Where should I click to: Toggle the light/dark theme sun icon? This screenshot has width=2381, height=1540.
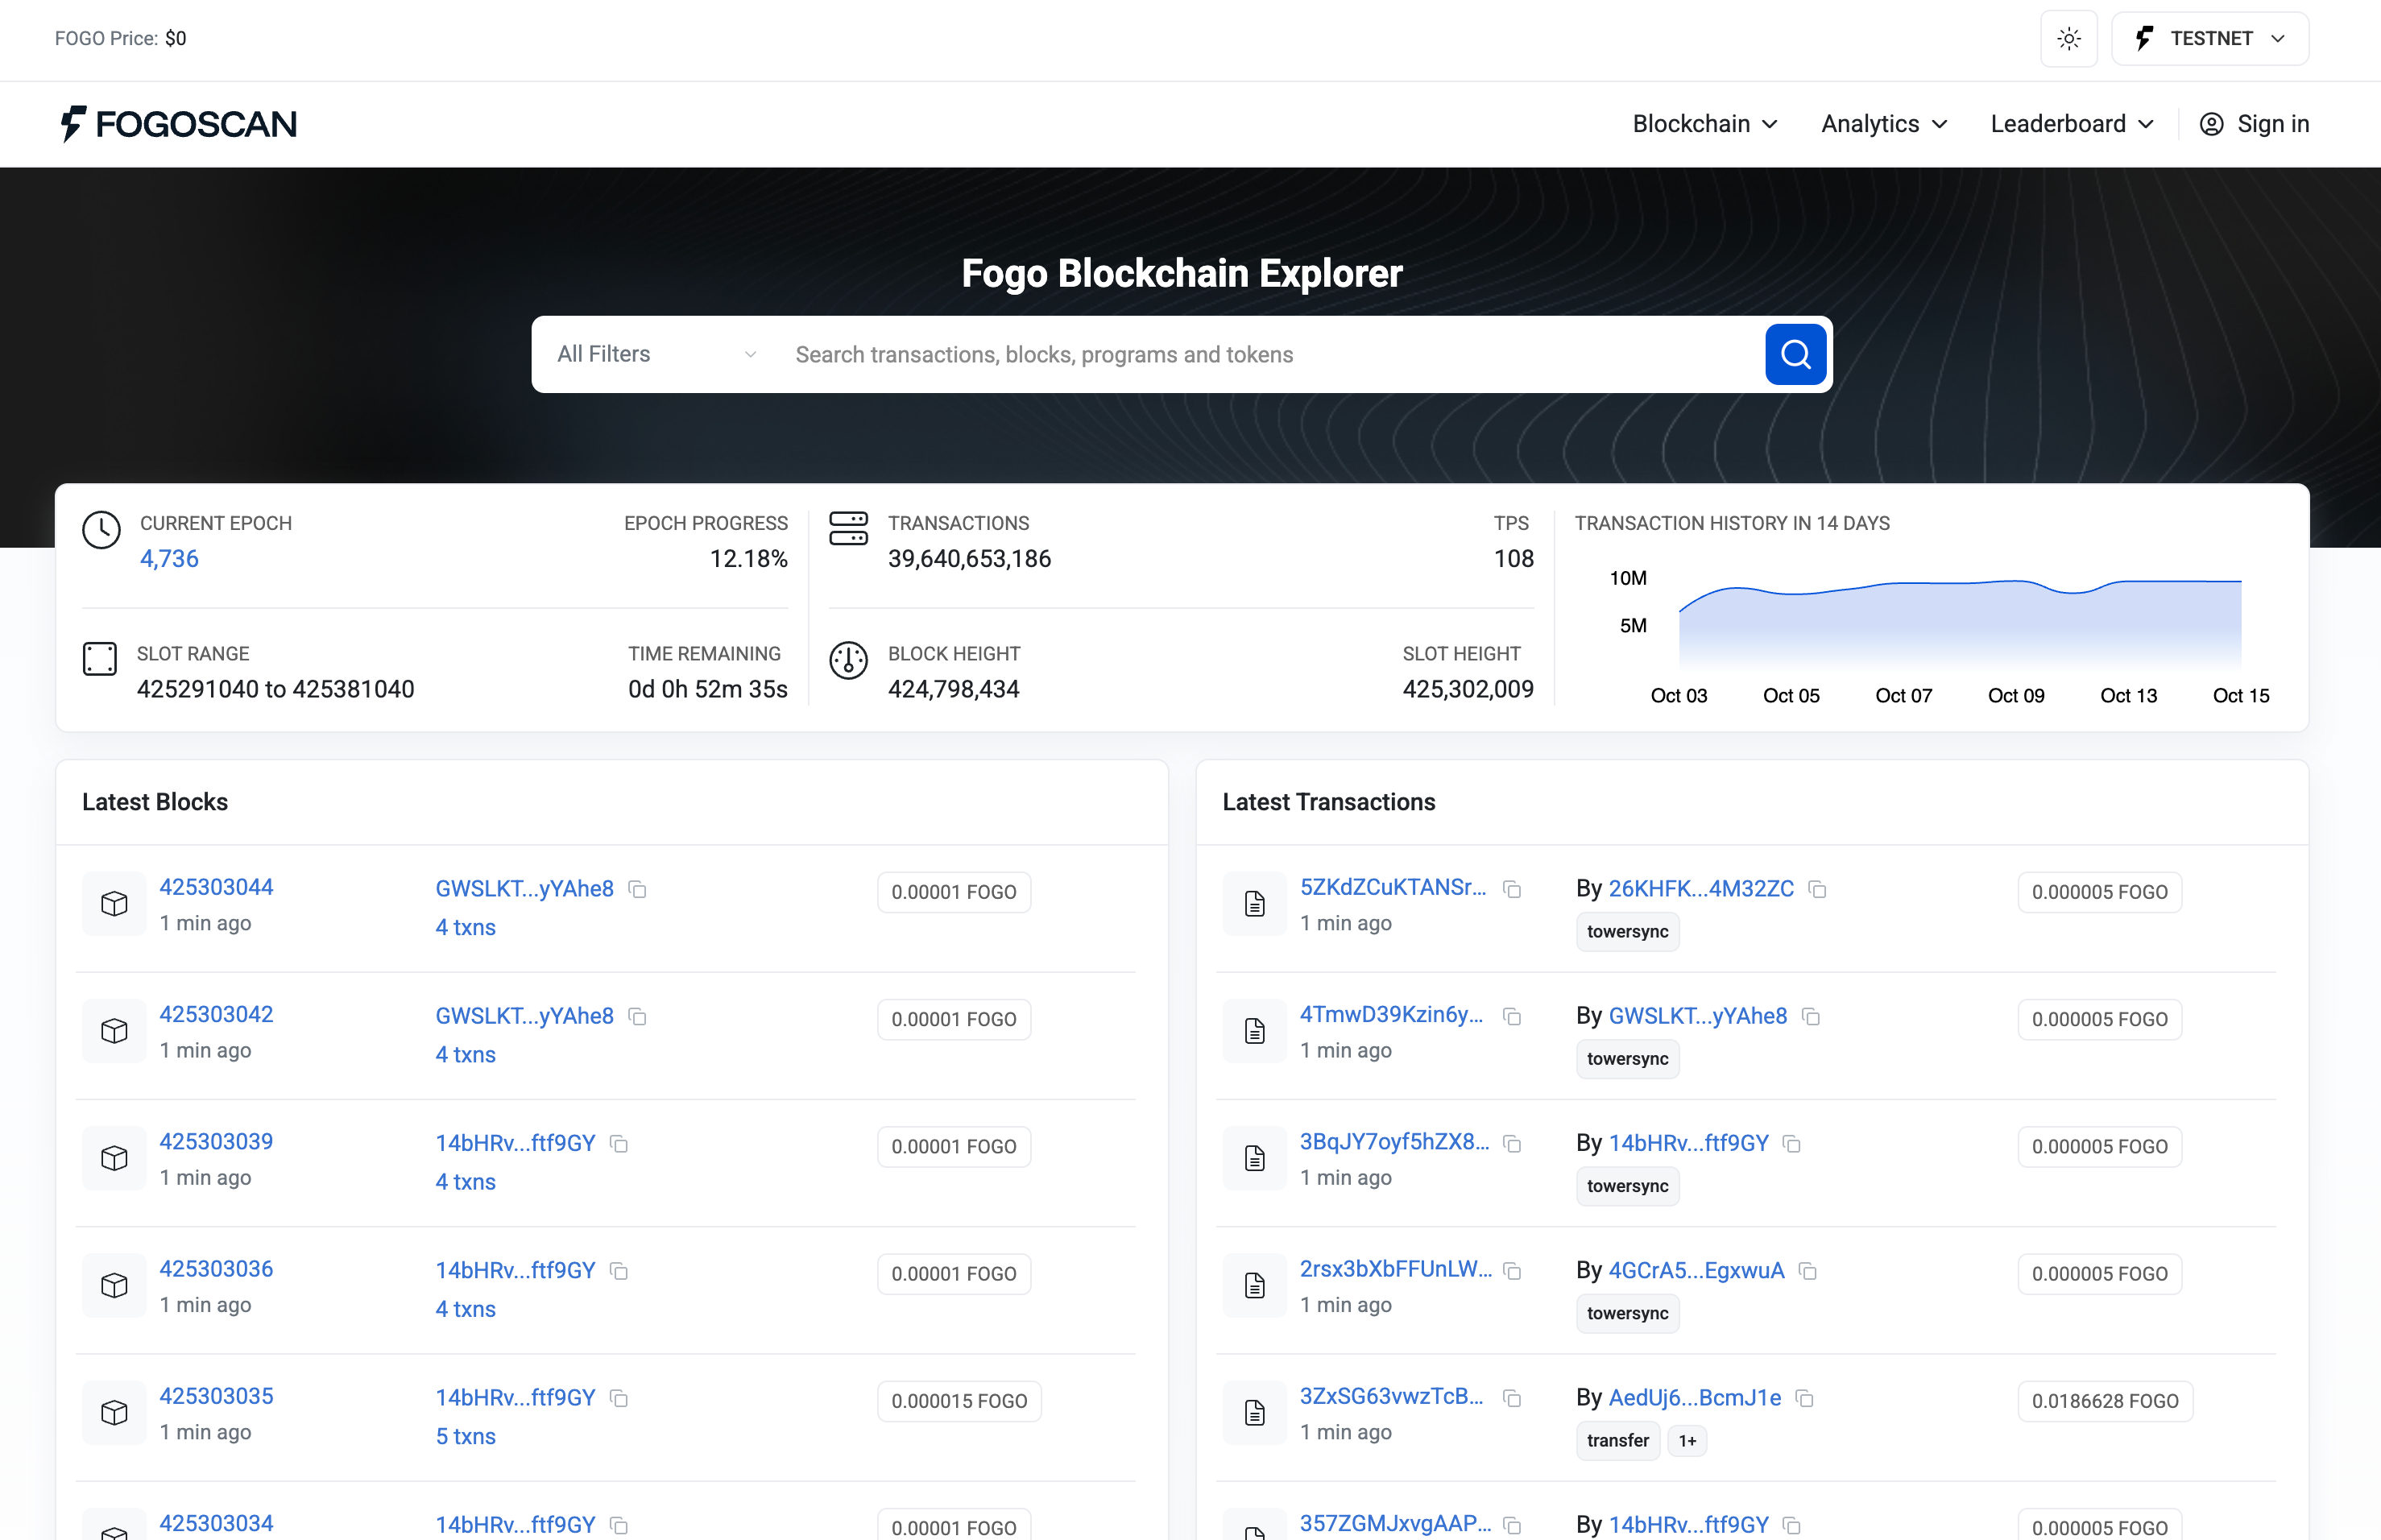[2068, 39]
